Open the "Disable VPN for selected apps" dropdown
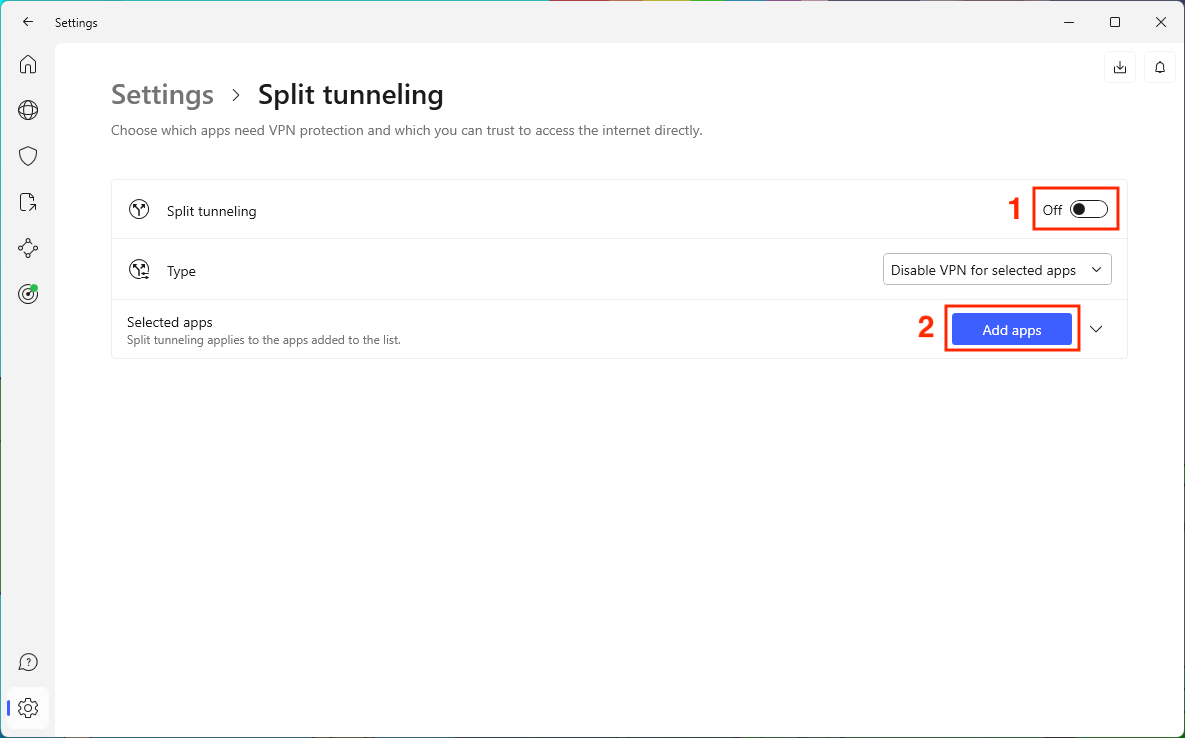 point(997,270)
